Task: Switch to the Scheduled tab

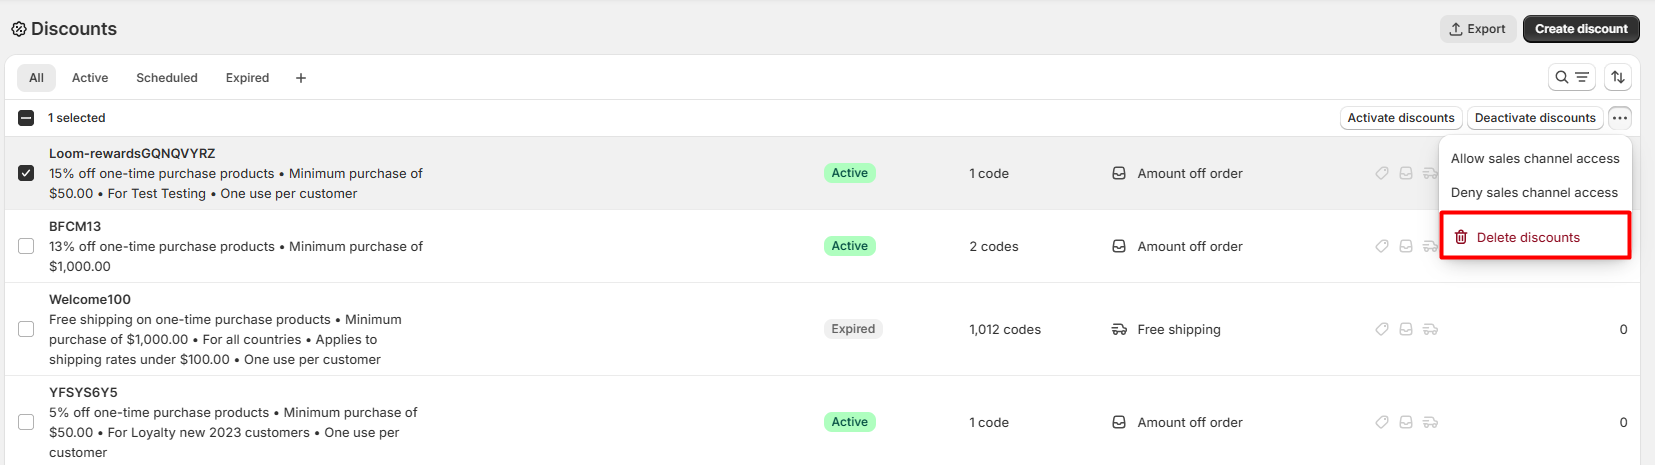Action: pos(167,78)
